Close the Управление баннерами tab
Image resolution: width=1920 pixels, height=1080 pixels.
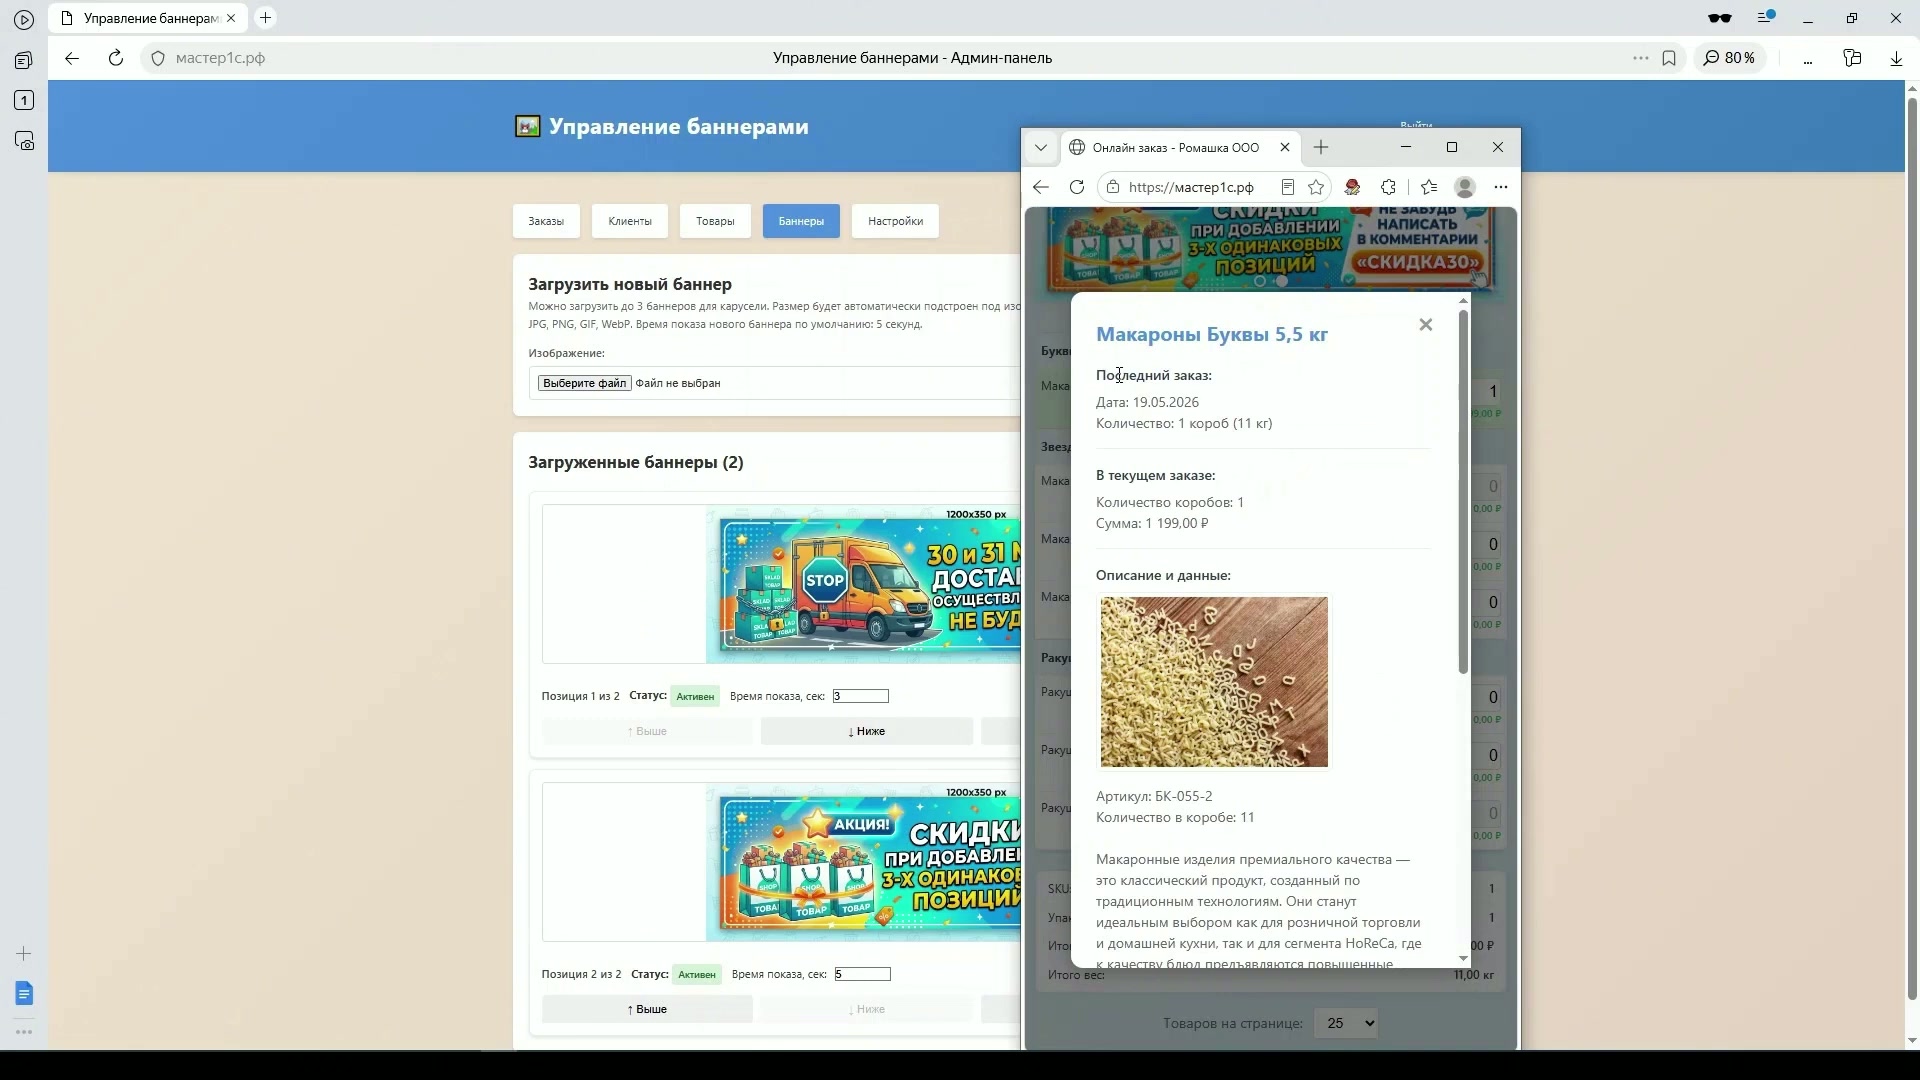click(x=232, y=18)
